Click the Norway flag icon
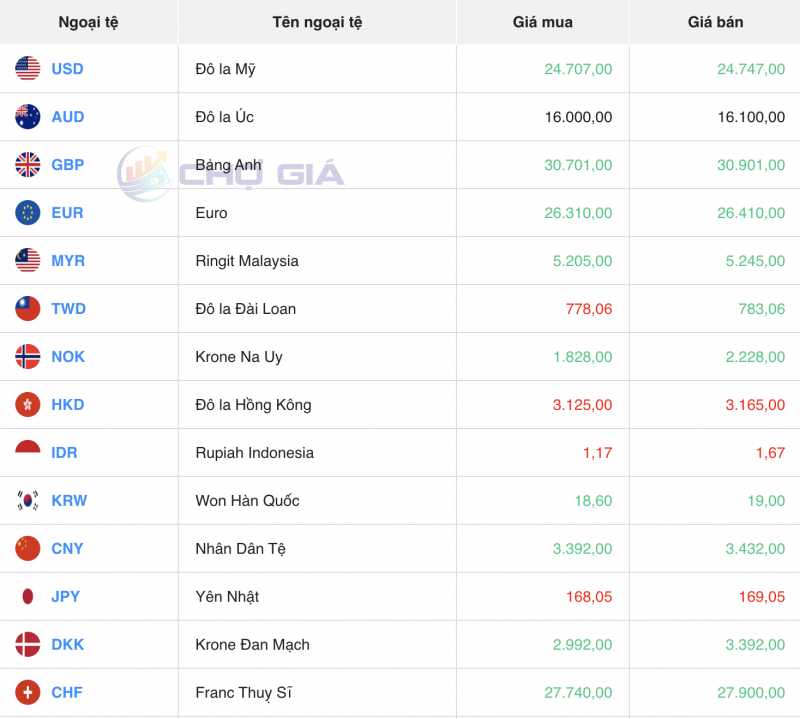The height and width of the screenshot is (719, 800). [x=28, y=357]
